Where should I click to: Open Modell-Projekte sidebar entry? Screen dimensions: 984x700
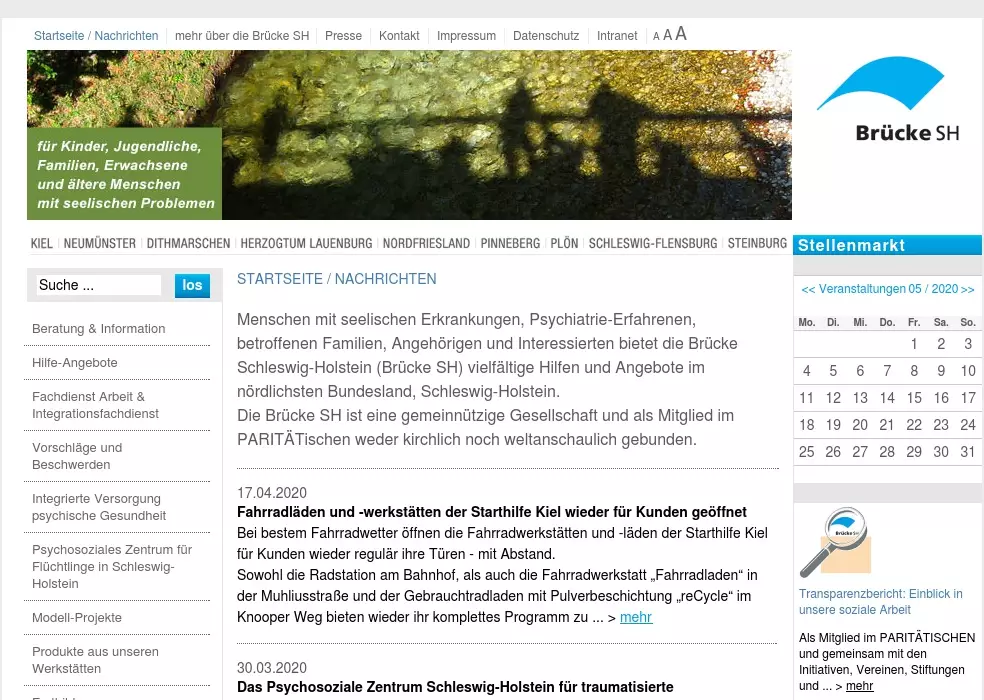click(77, 617)
